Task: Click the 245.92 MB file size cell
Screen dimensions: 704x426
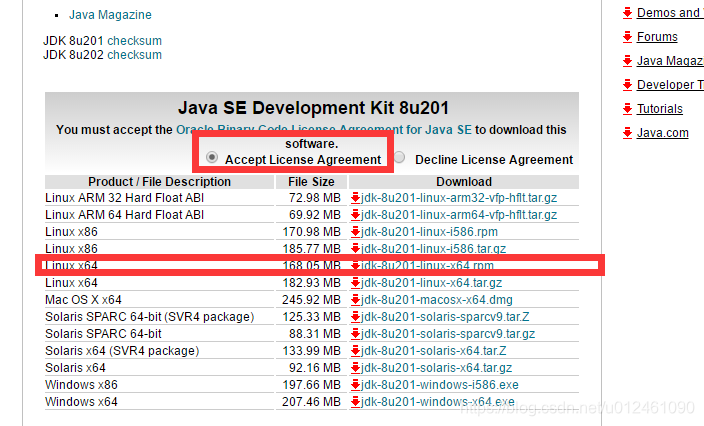Action: (x=311, y=300)
